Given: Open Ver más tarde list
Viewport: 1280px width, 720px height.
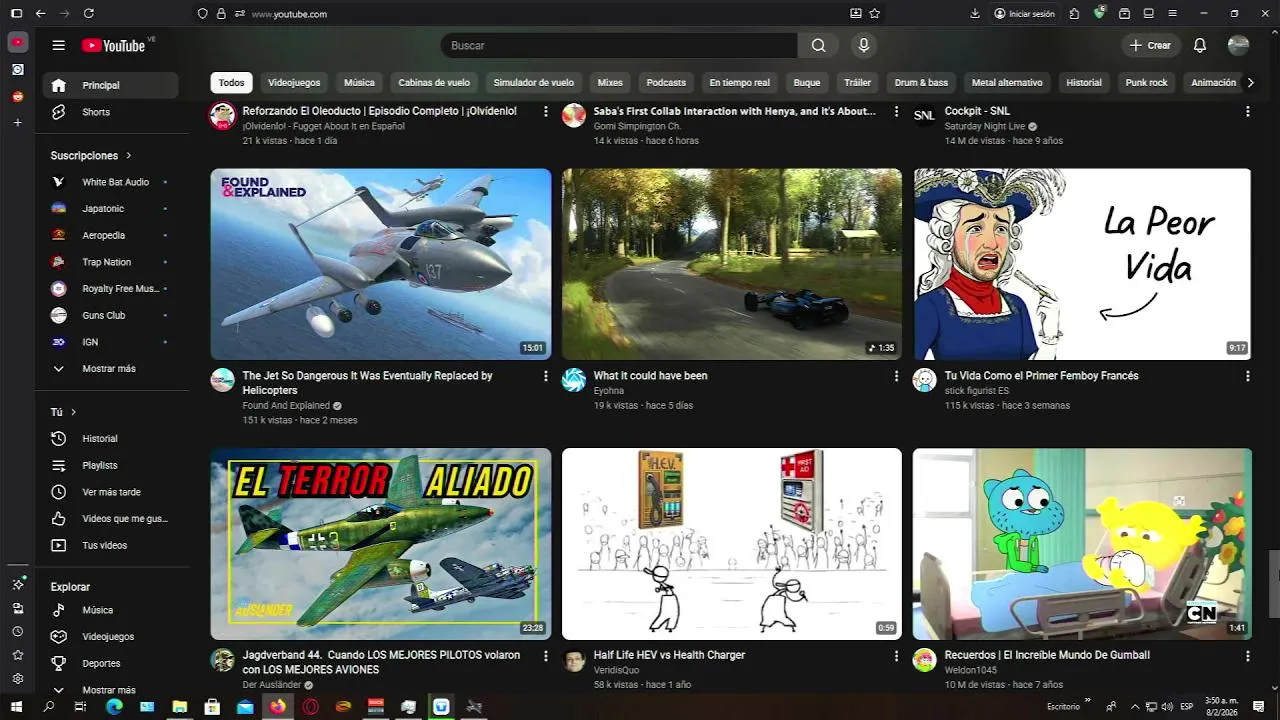Looking at the screenshot, I should [x=110, y=492].
